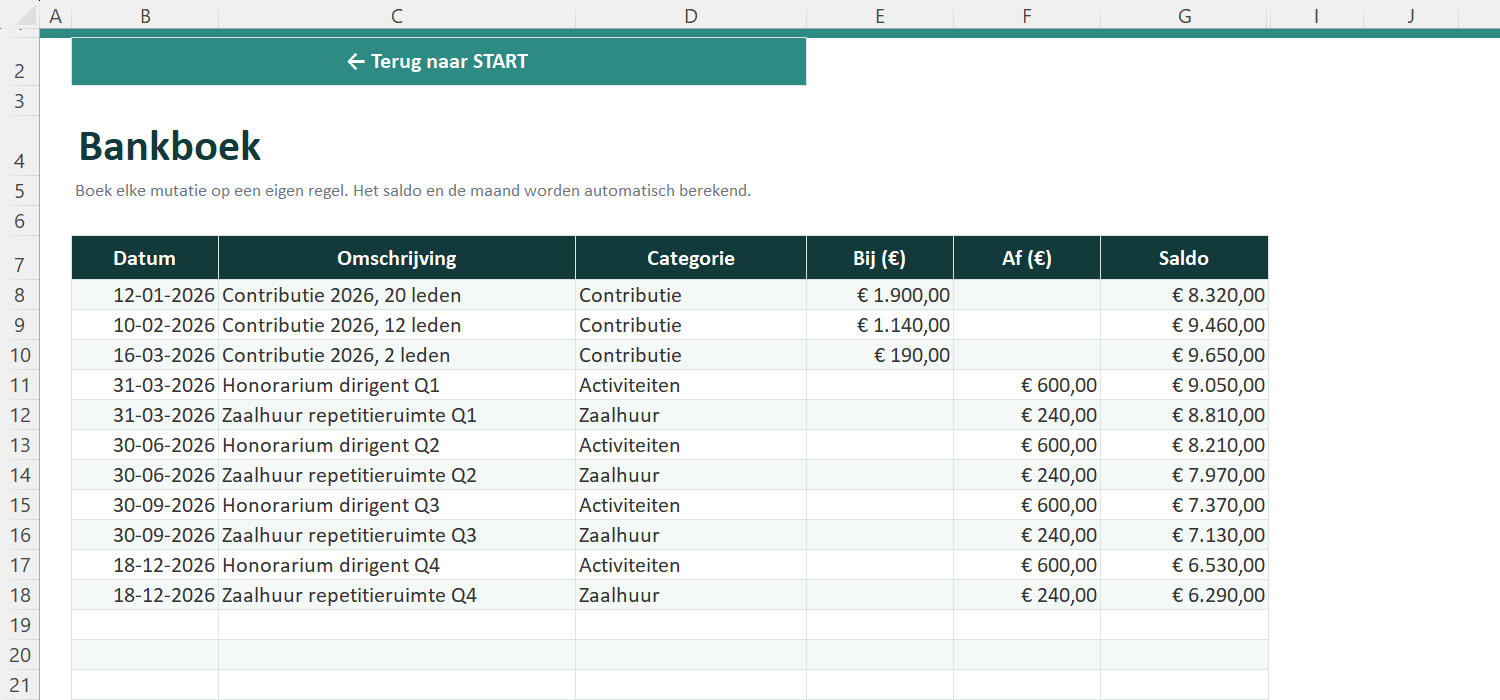Screen dimensions: 1500x700
Task: Click the Bankboek title cell
Action: (170, 146)
